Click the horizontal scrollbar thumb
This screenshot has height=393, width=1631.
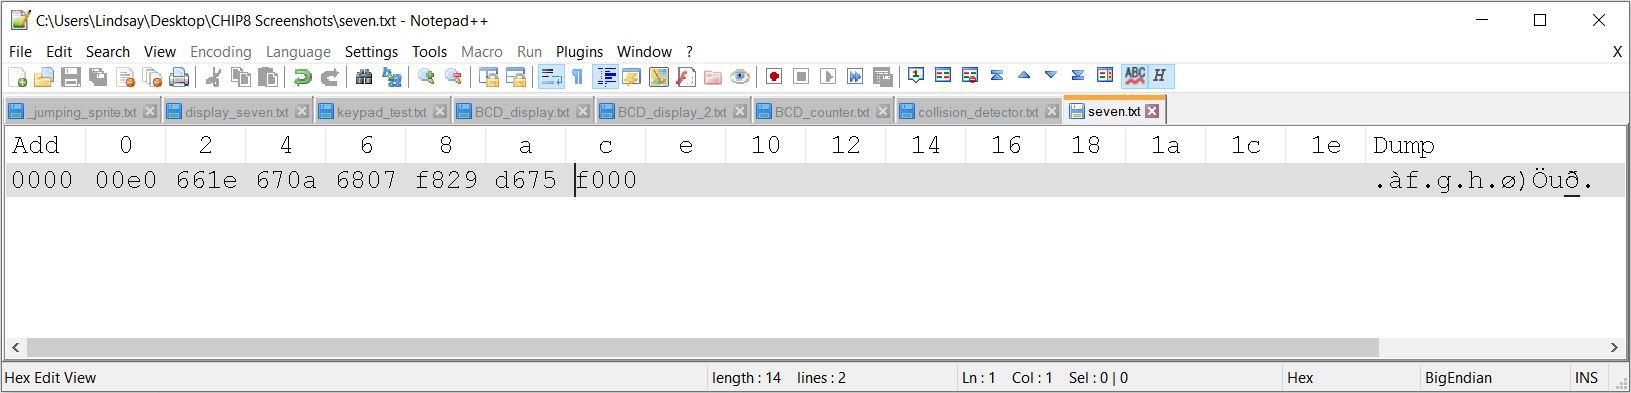point(702,347)
